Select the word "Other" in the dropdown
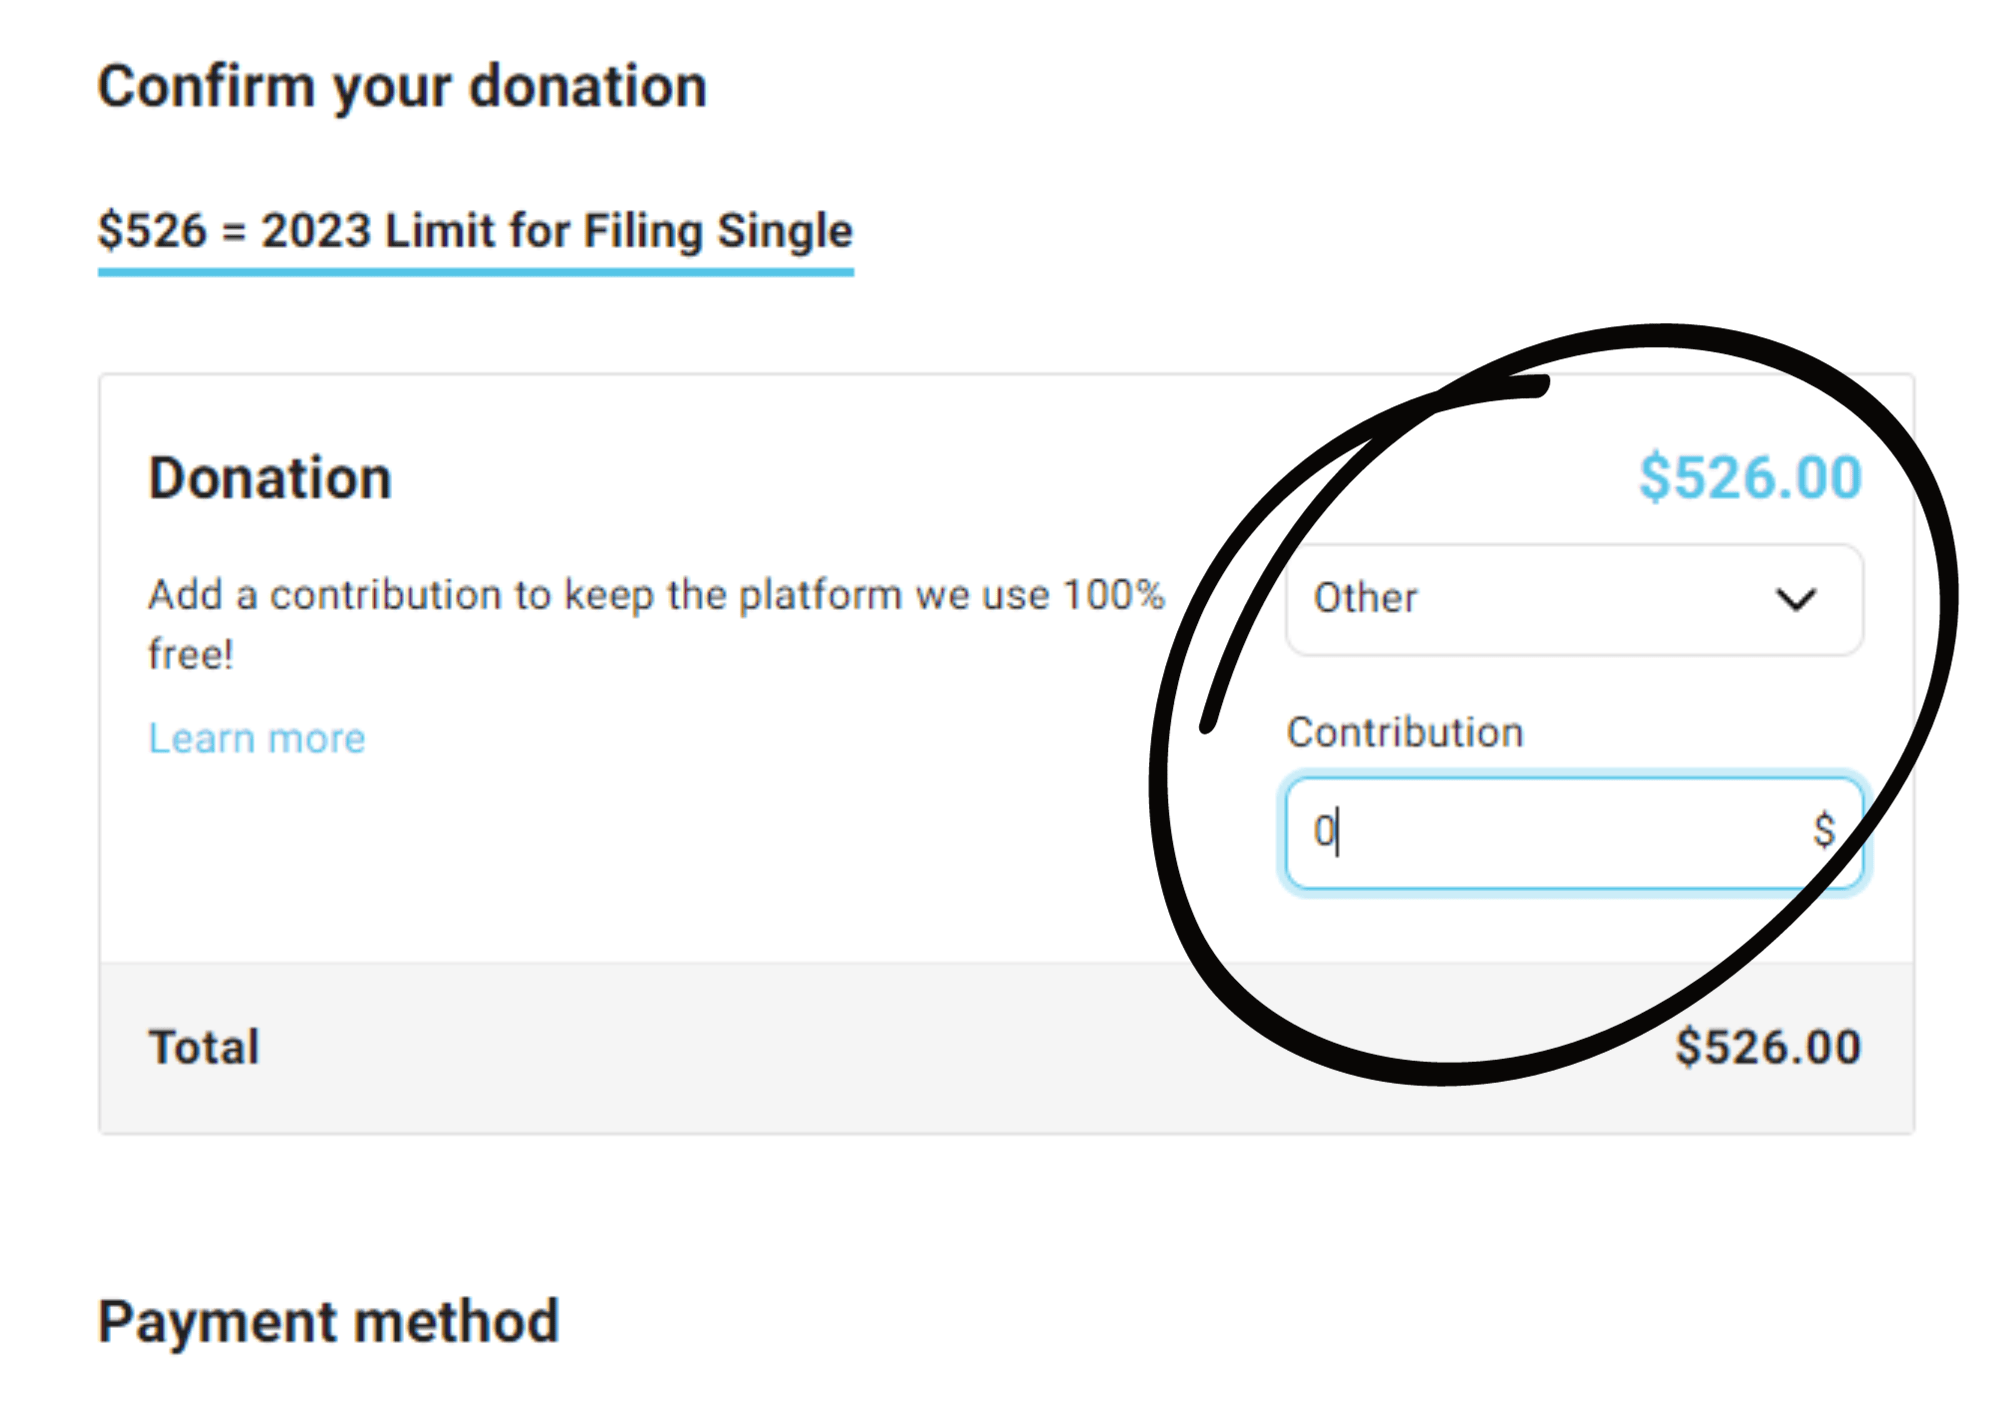2000x1412 pixels. 1364,598
